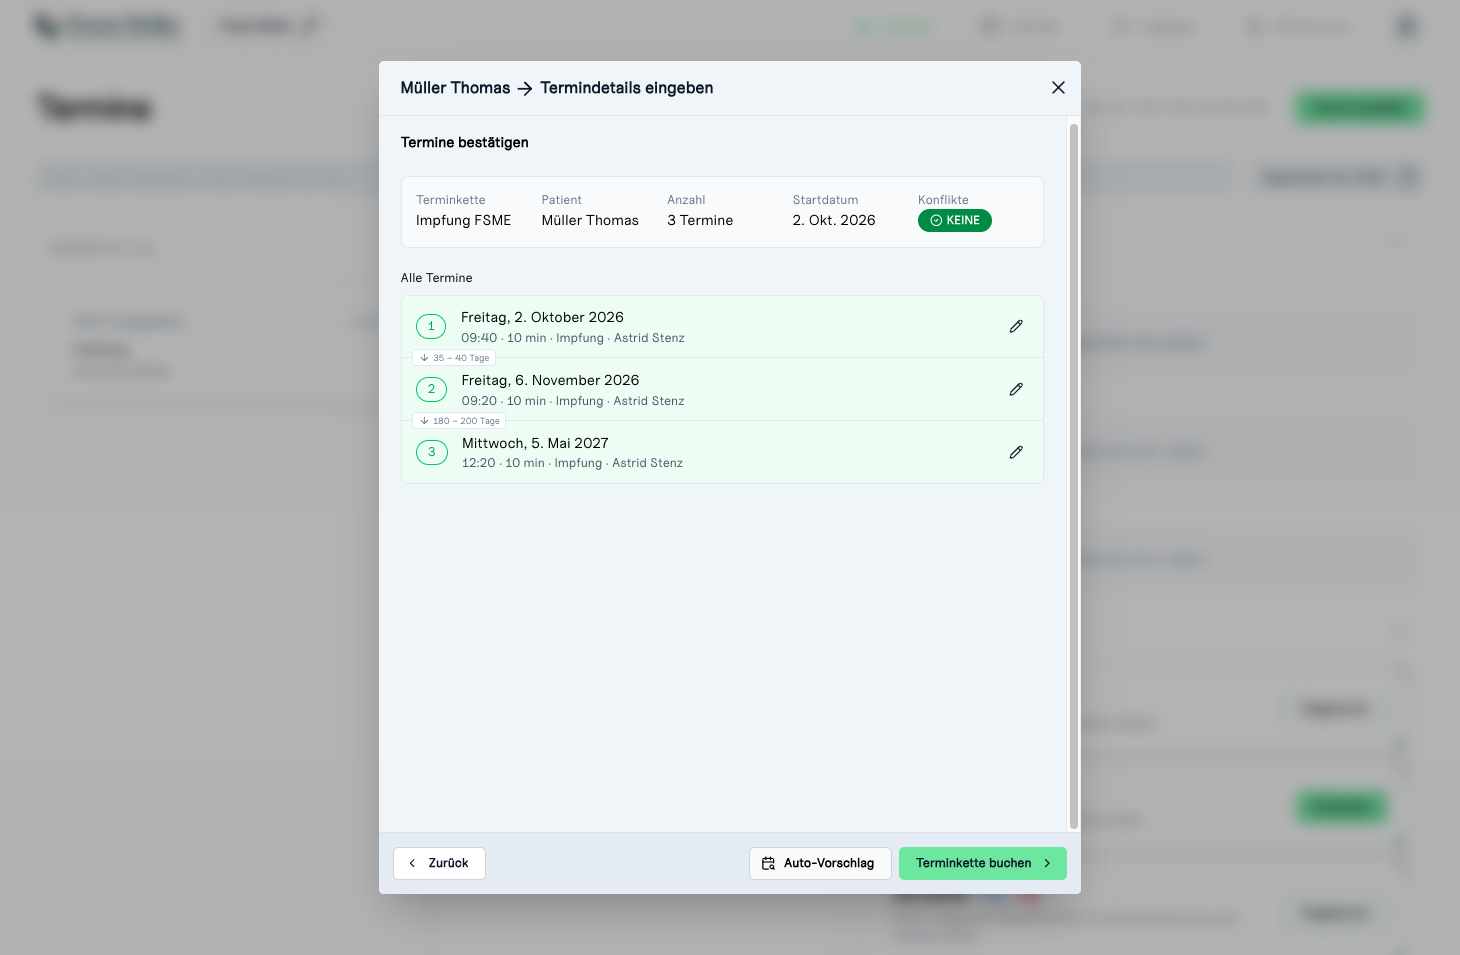1460x955 pixels.
Task: Click the Alle Termine label
Action: coord(437,278)
